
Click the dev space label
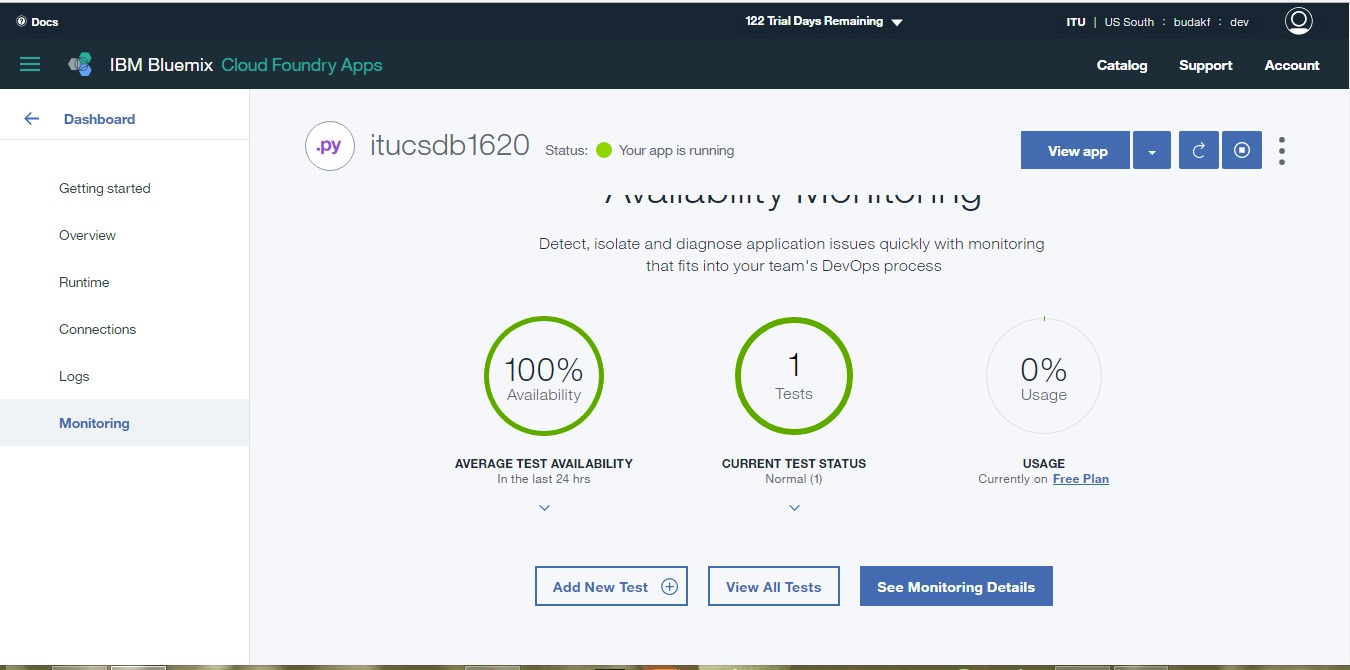point(1239,22)
